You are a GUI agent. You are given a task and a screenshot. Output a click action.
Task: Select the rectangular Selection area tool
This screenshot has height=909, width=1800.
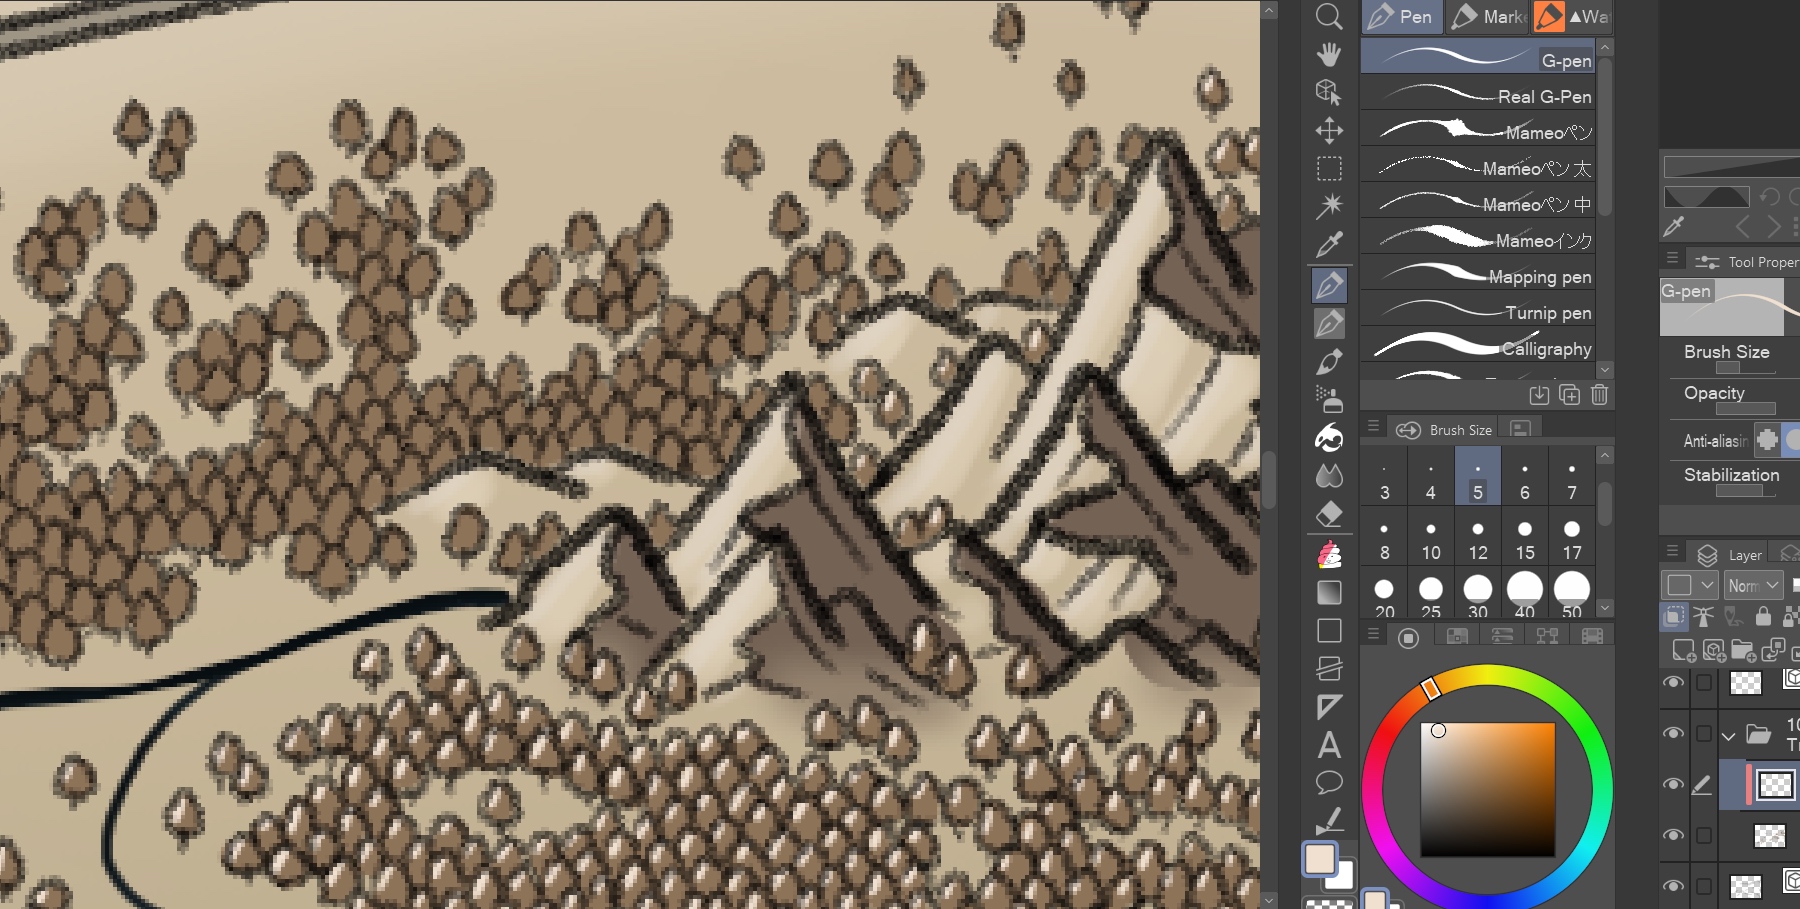(1329, 168)
